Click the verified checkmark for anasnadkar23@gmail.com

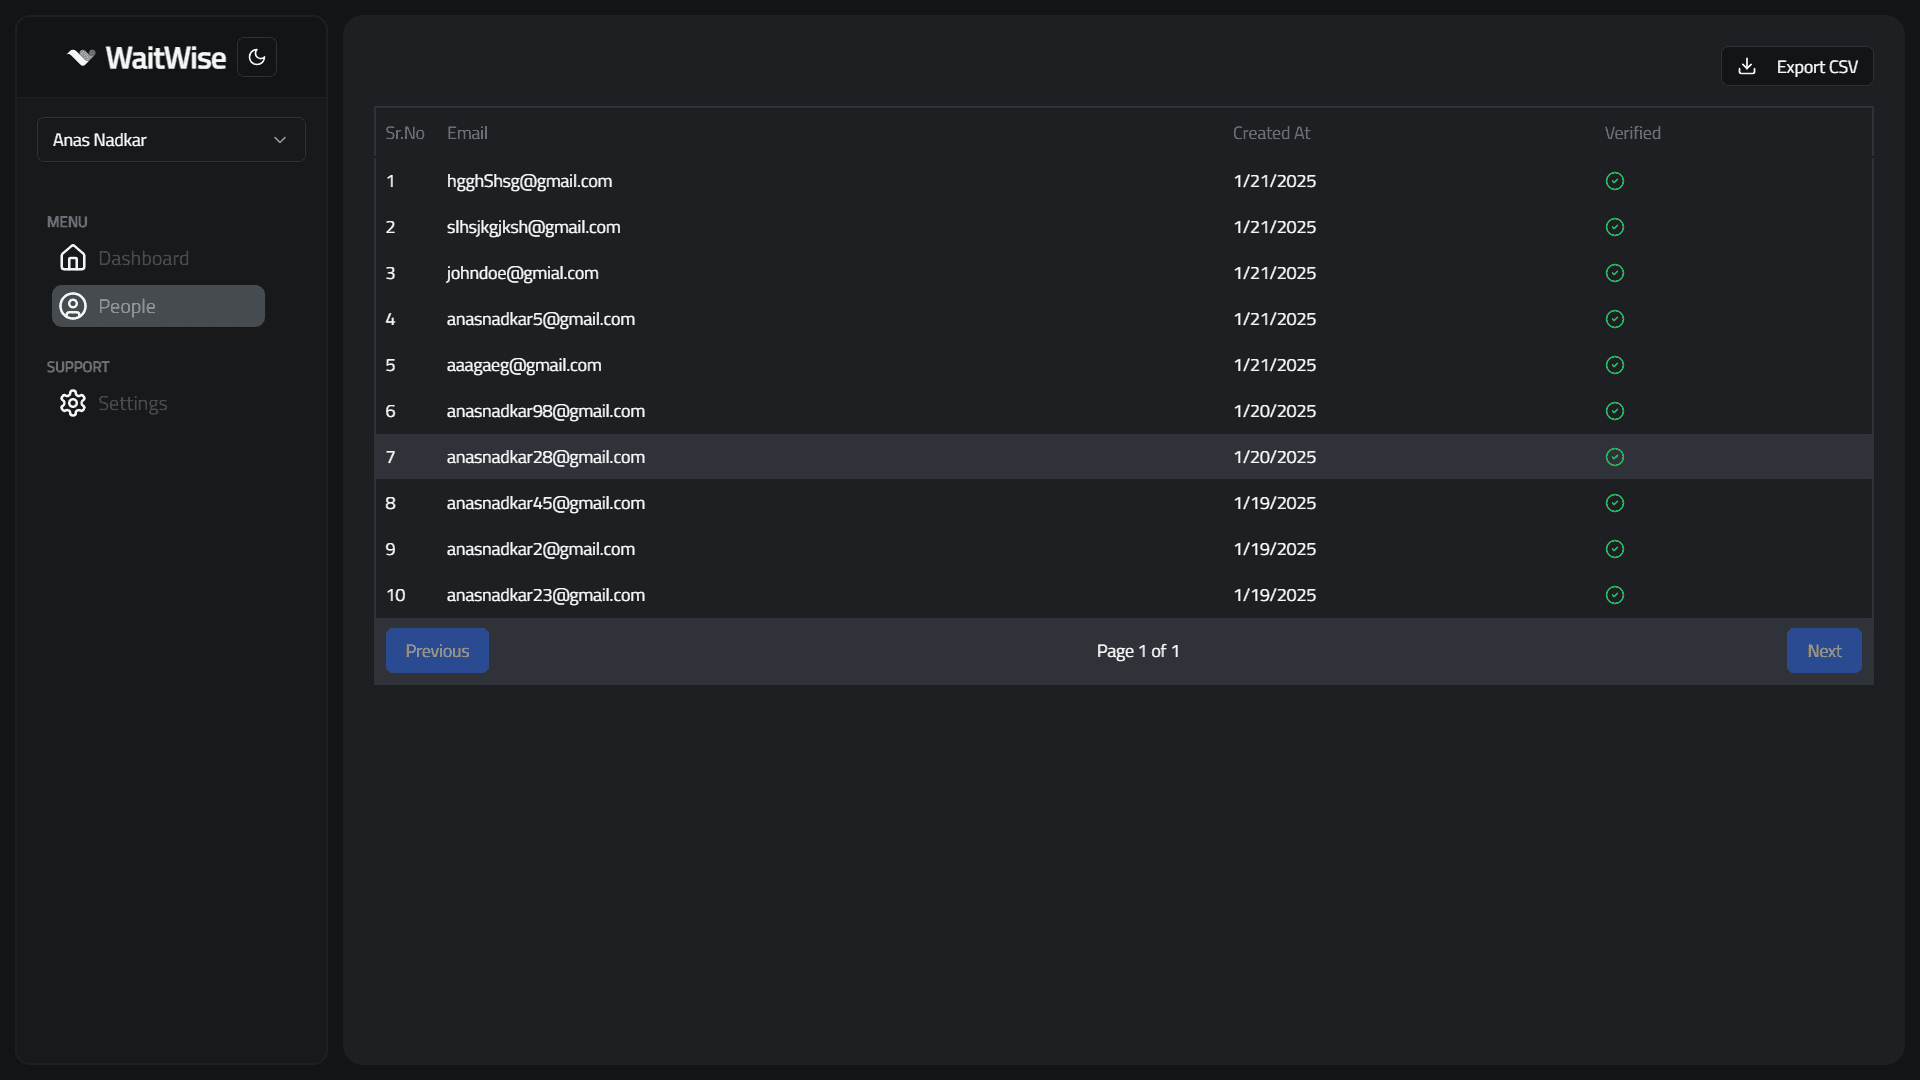(1615, 595)
